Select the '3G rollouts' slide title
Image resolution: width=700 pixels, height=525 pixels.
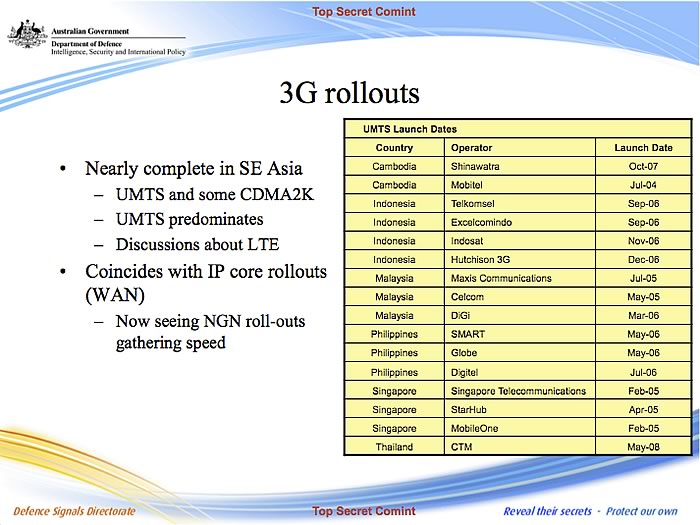point(350,92)
